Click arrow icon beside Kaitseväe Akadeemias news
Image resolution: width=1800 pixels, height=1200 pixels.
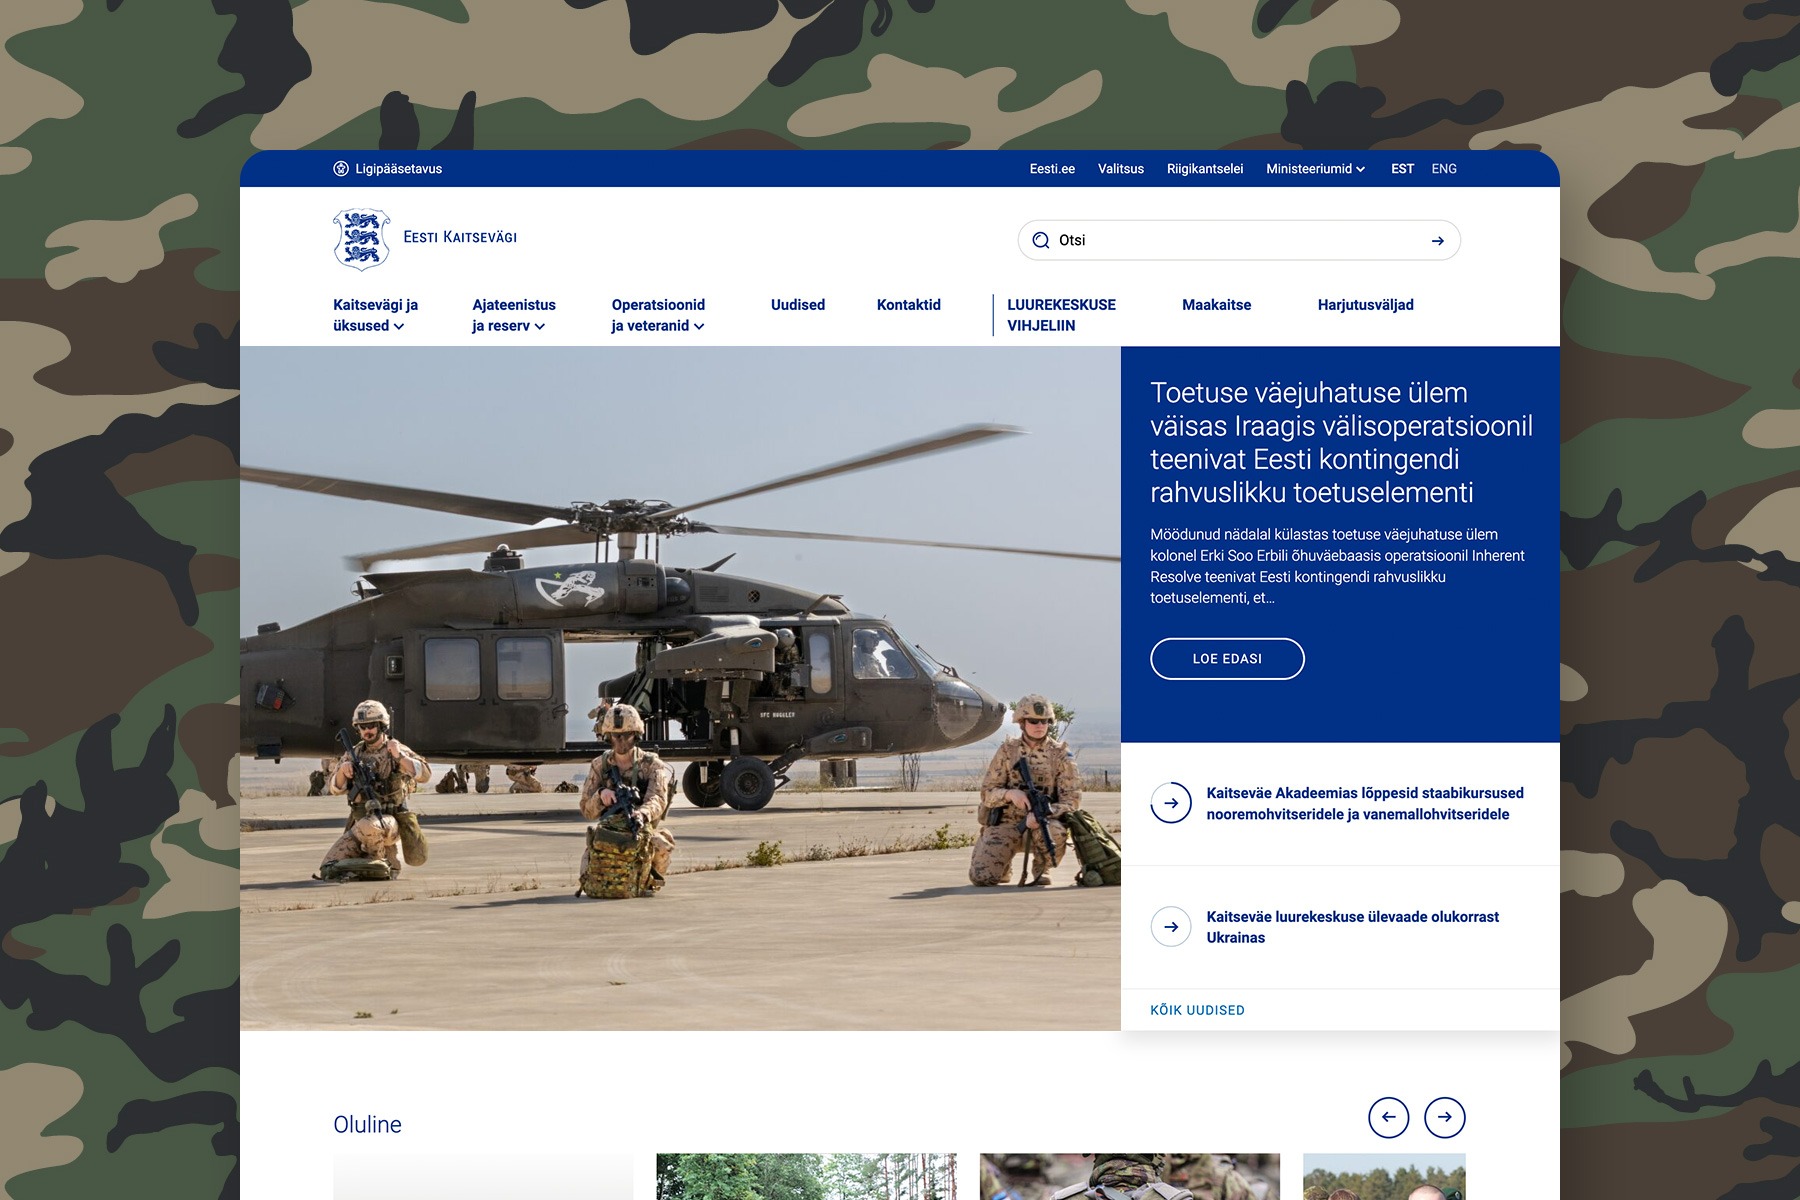[1171, 803]
